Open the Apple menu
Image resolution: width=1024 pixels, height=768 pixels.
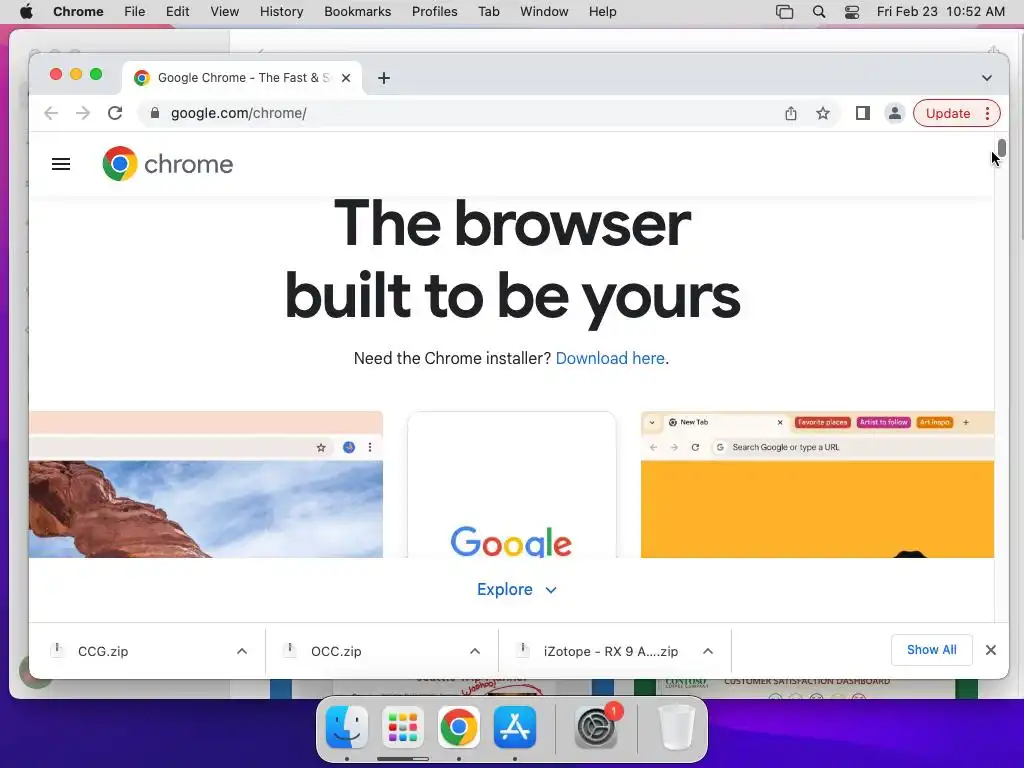26,12
